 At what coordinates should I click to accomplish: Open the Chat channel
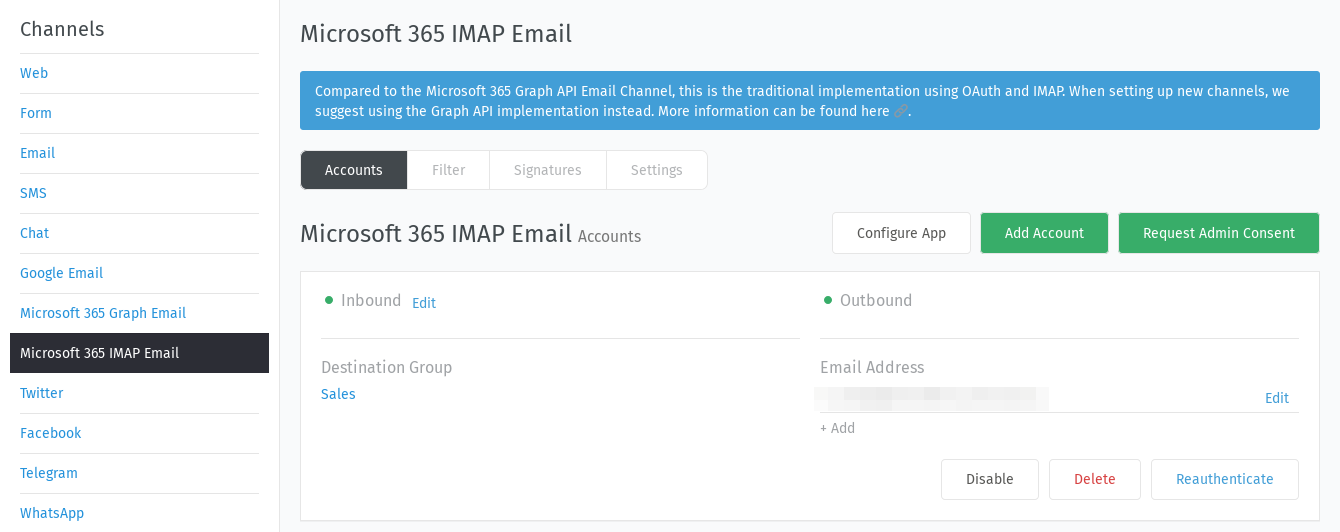tap(35, 233)
